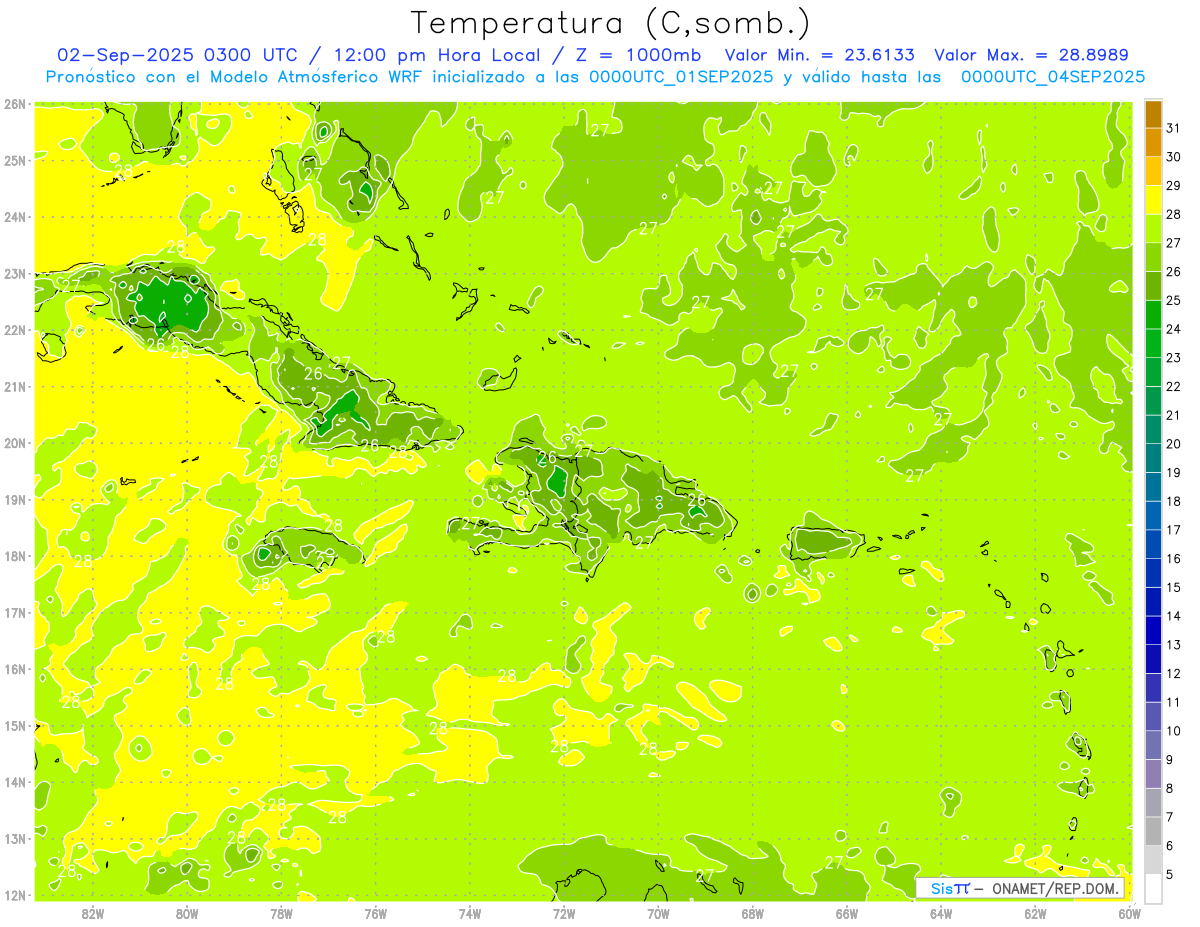Click the 17N latitude axis label
This screenshot has width=1200, height=927.
14,612
